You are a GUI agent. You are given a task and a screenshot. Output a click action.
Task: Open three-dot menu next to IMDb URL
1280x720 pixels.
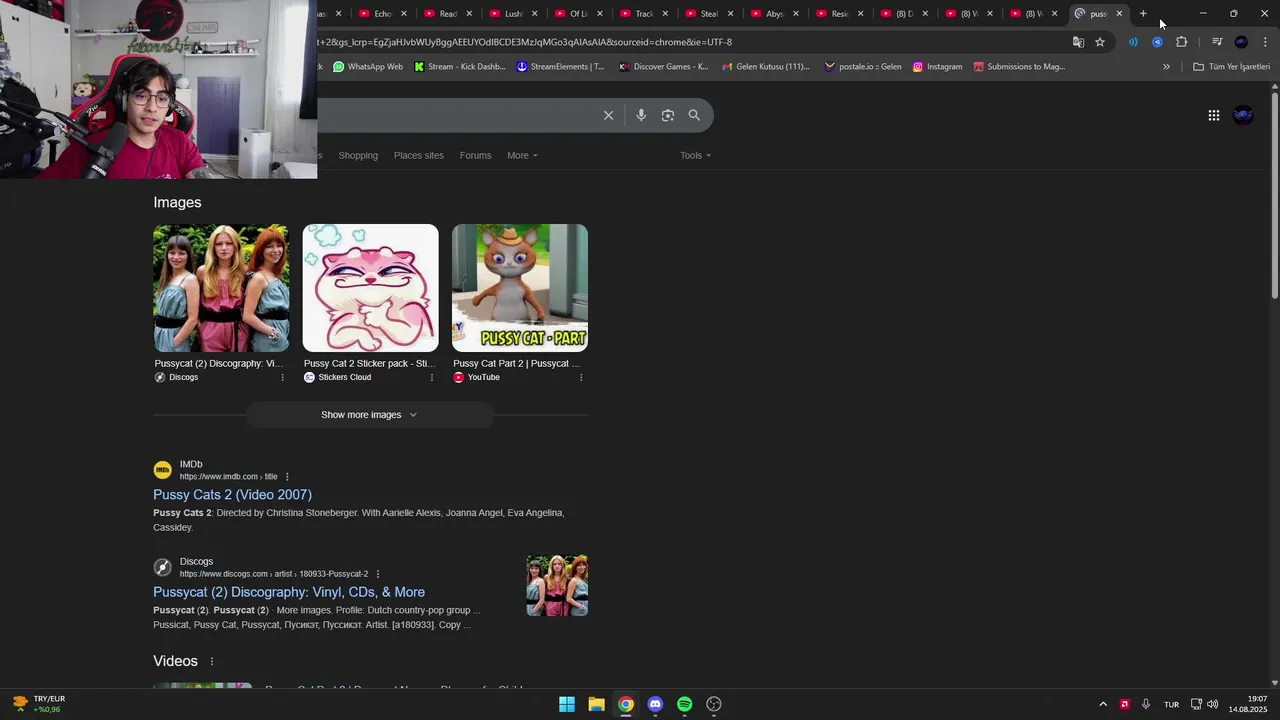point(287,477)
